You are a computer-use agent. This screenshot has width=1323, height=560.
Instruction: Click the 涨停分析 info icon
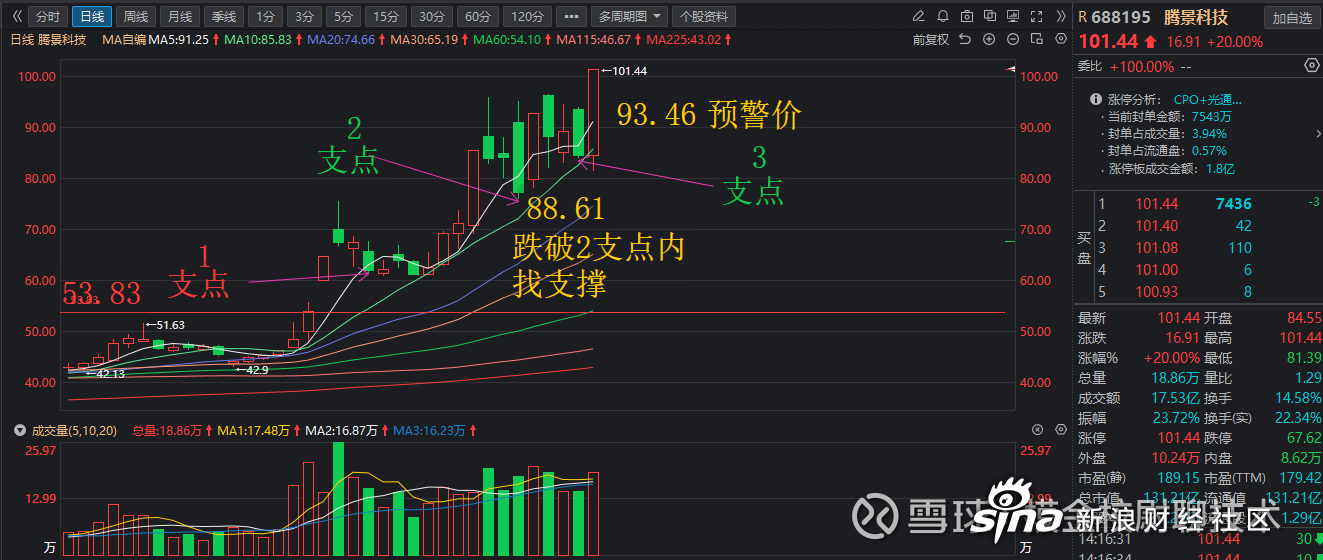tap(1096, 100)
